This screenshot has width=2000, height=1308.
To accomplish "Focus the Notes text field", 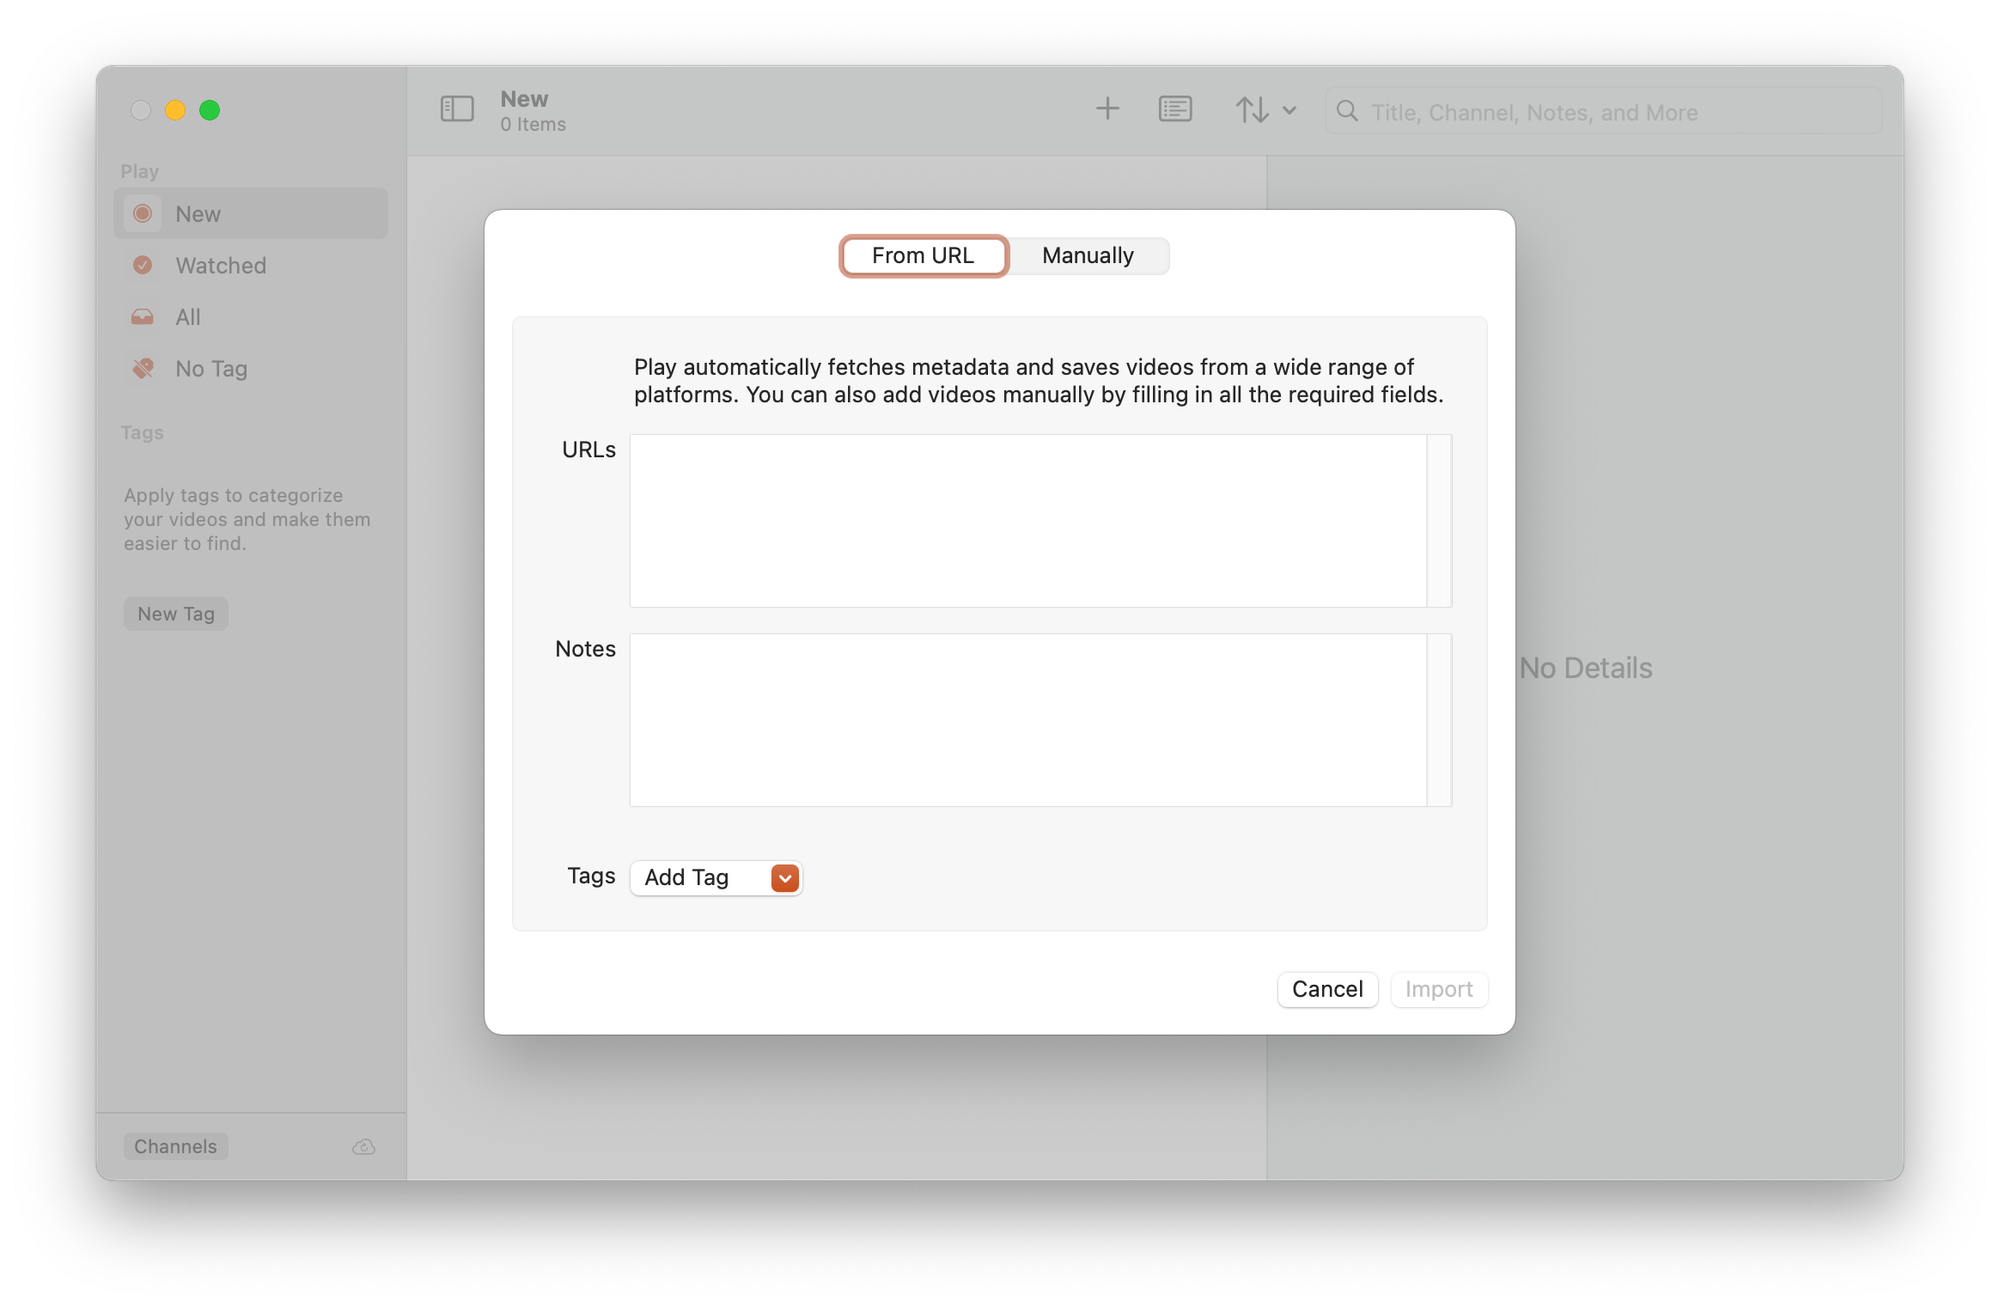I will pos(1028,720).
